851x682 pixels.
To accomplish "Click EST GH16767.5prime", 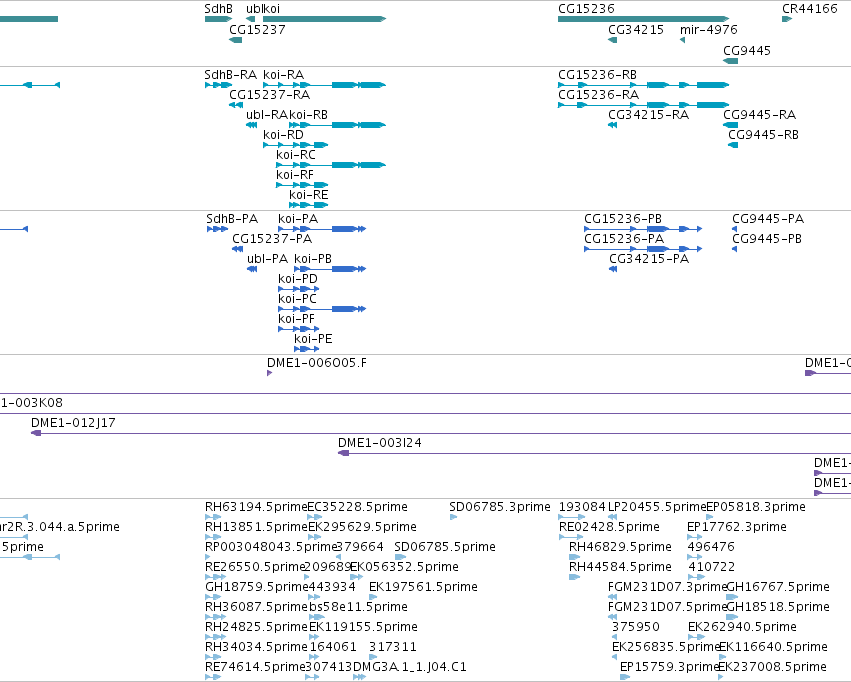I will pos(778,588).
